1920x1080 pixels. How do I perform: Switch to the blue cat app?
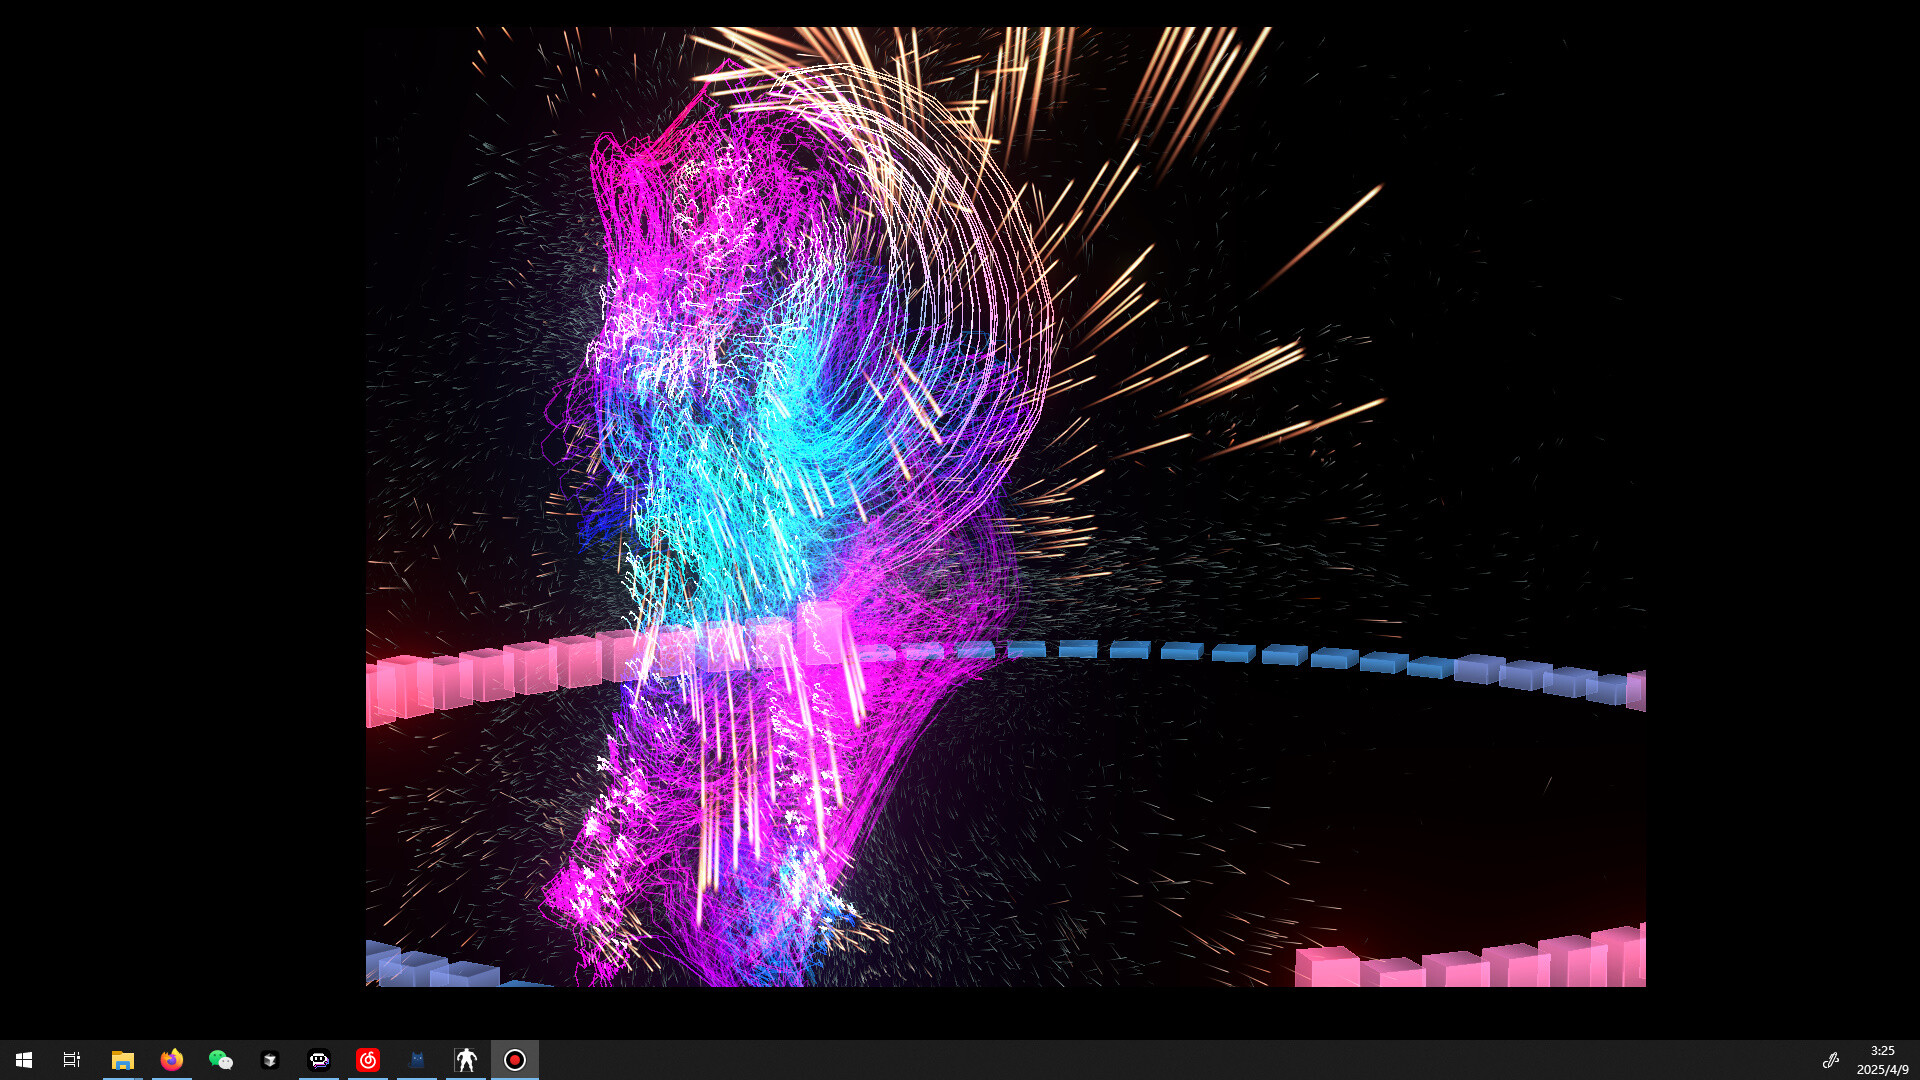tap(417, 1060)
